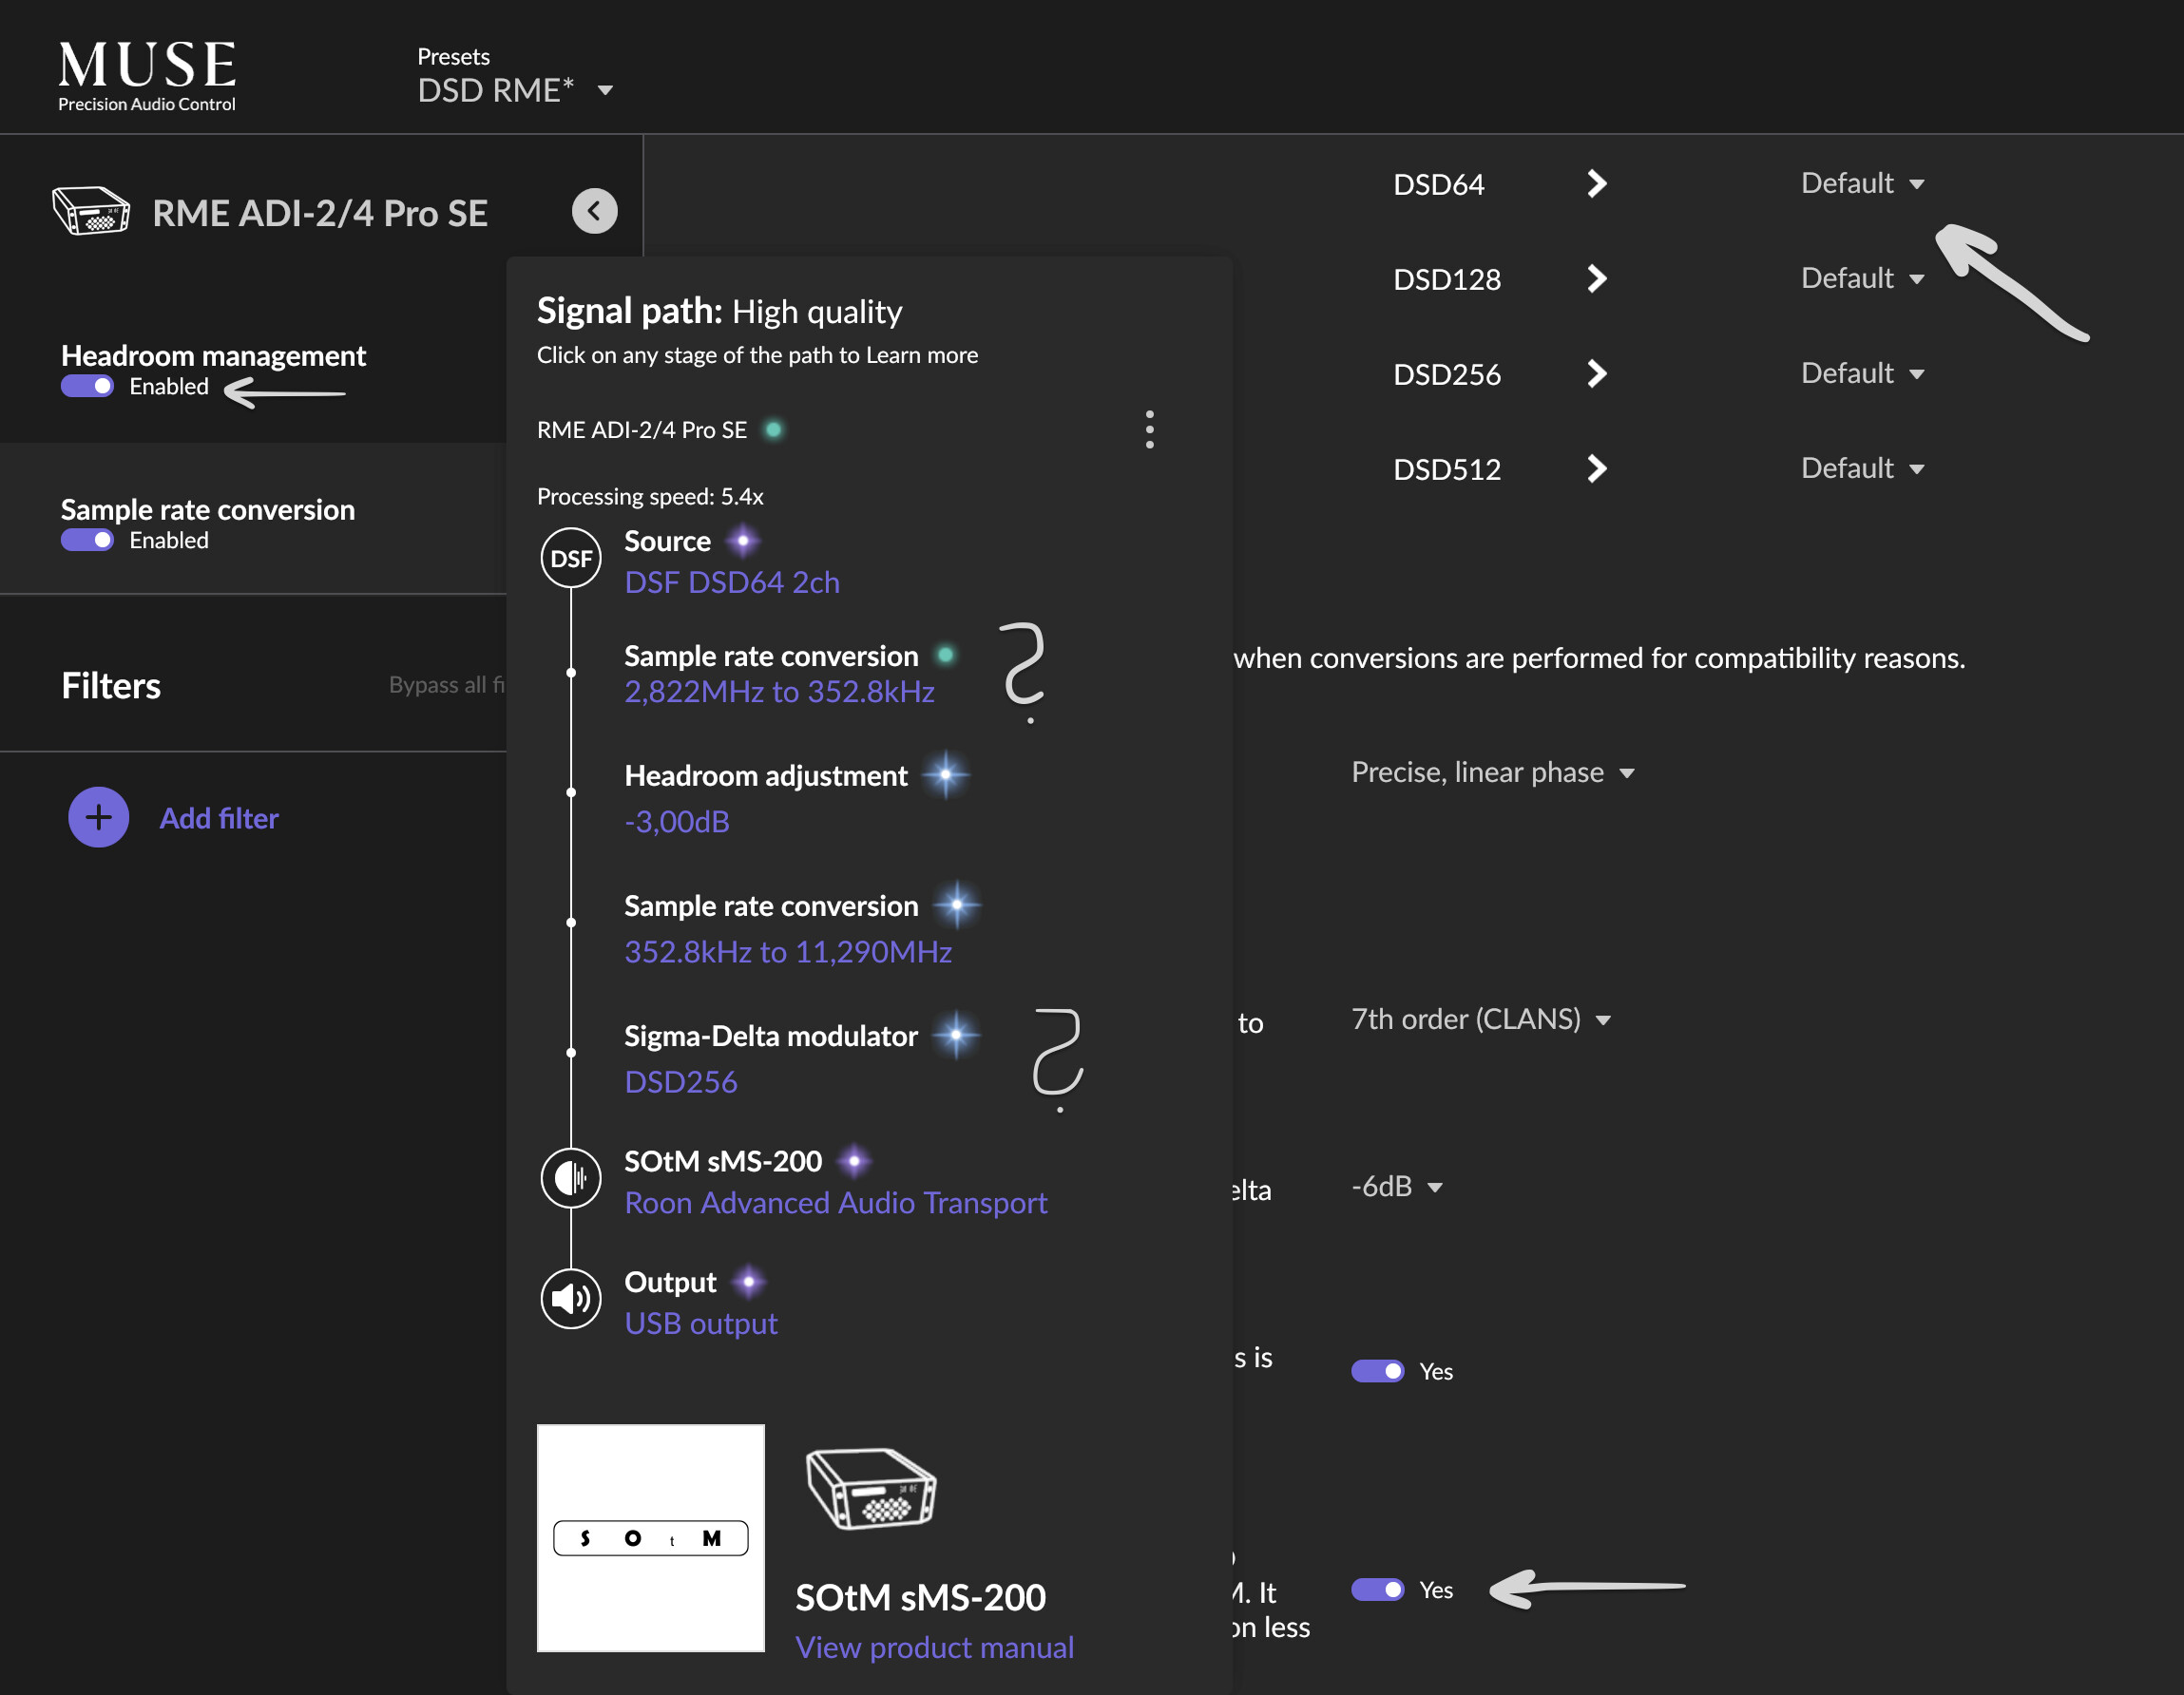Click the DSF source format icon

pyautogui.click(x=570, y=558)
